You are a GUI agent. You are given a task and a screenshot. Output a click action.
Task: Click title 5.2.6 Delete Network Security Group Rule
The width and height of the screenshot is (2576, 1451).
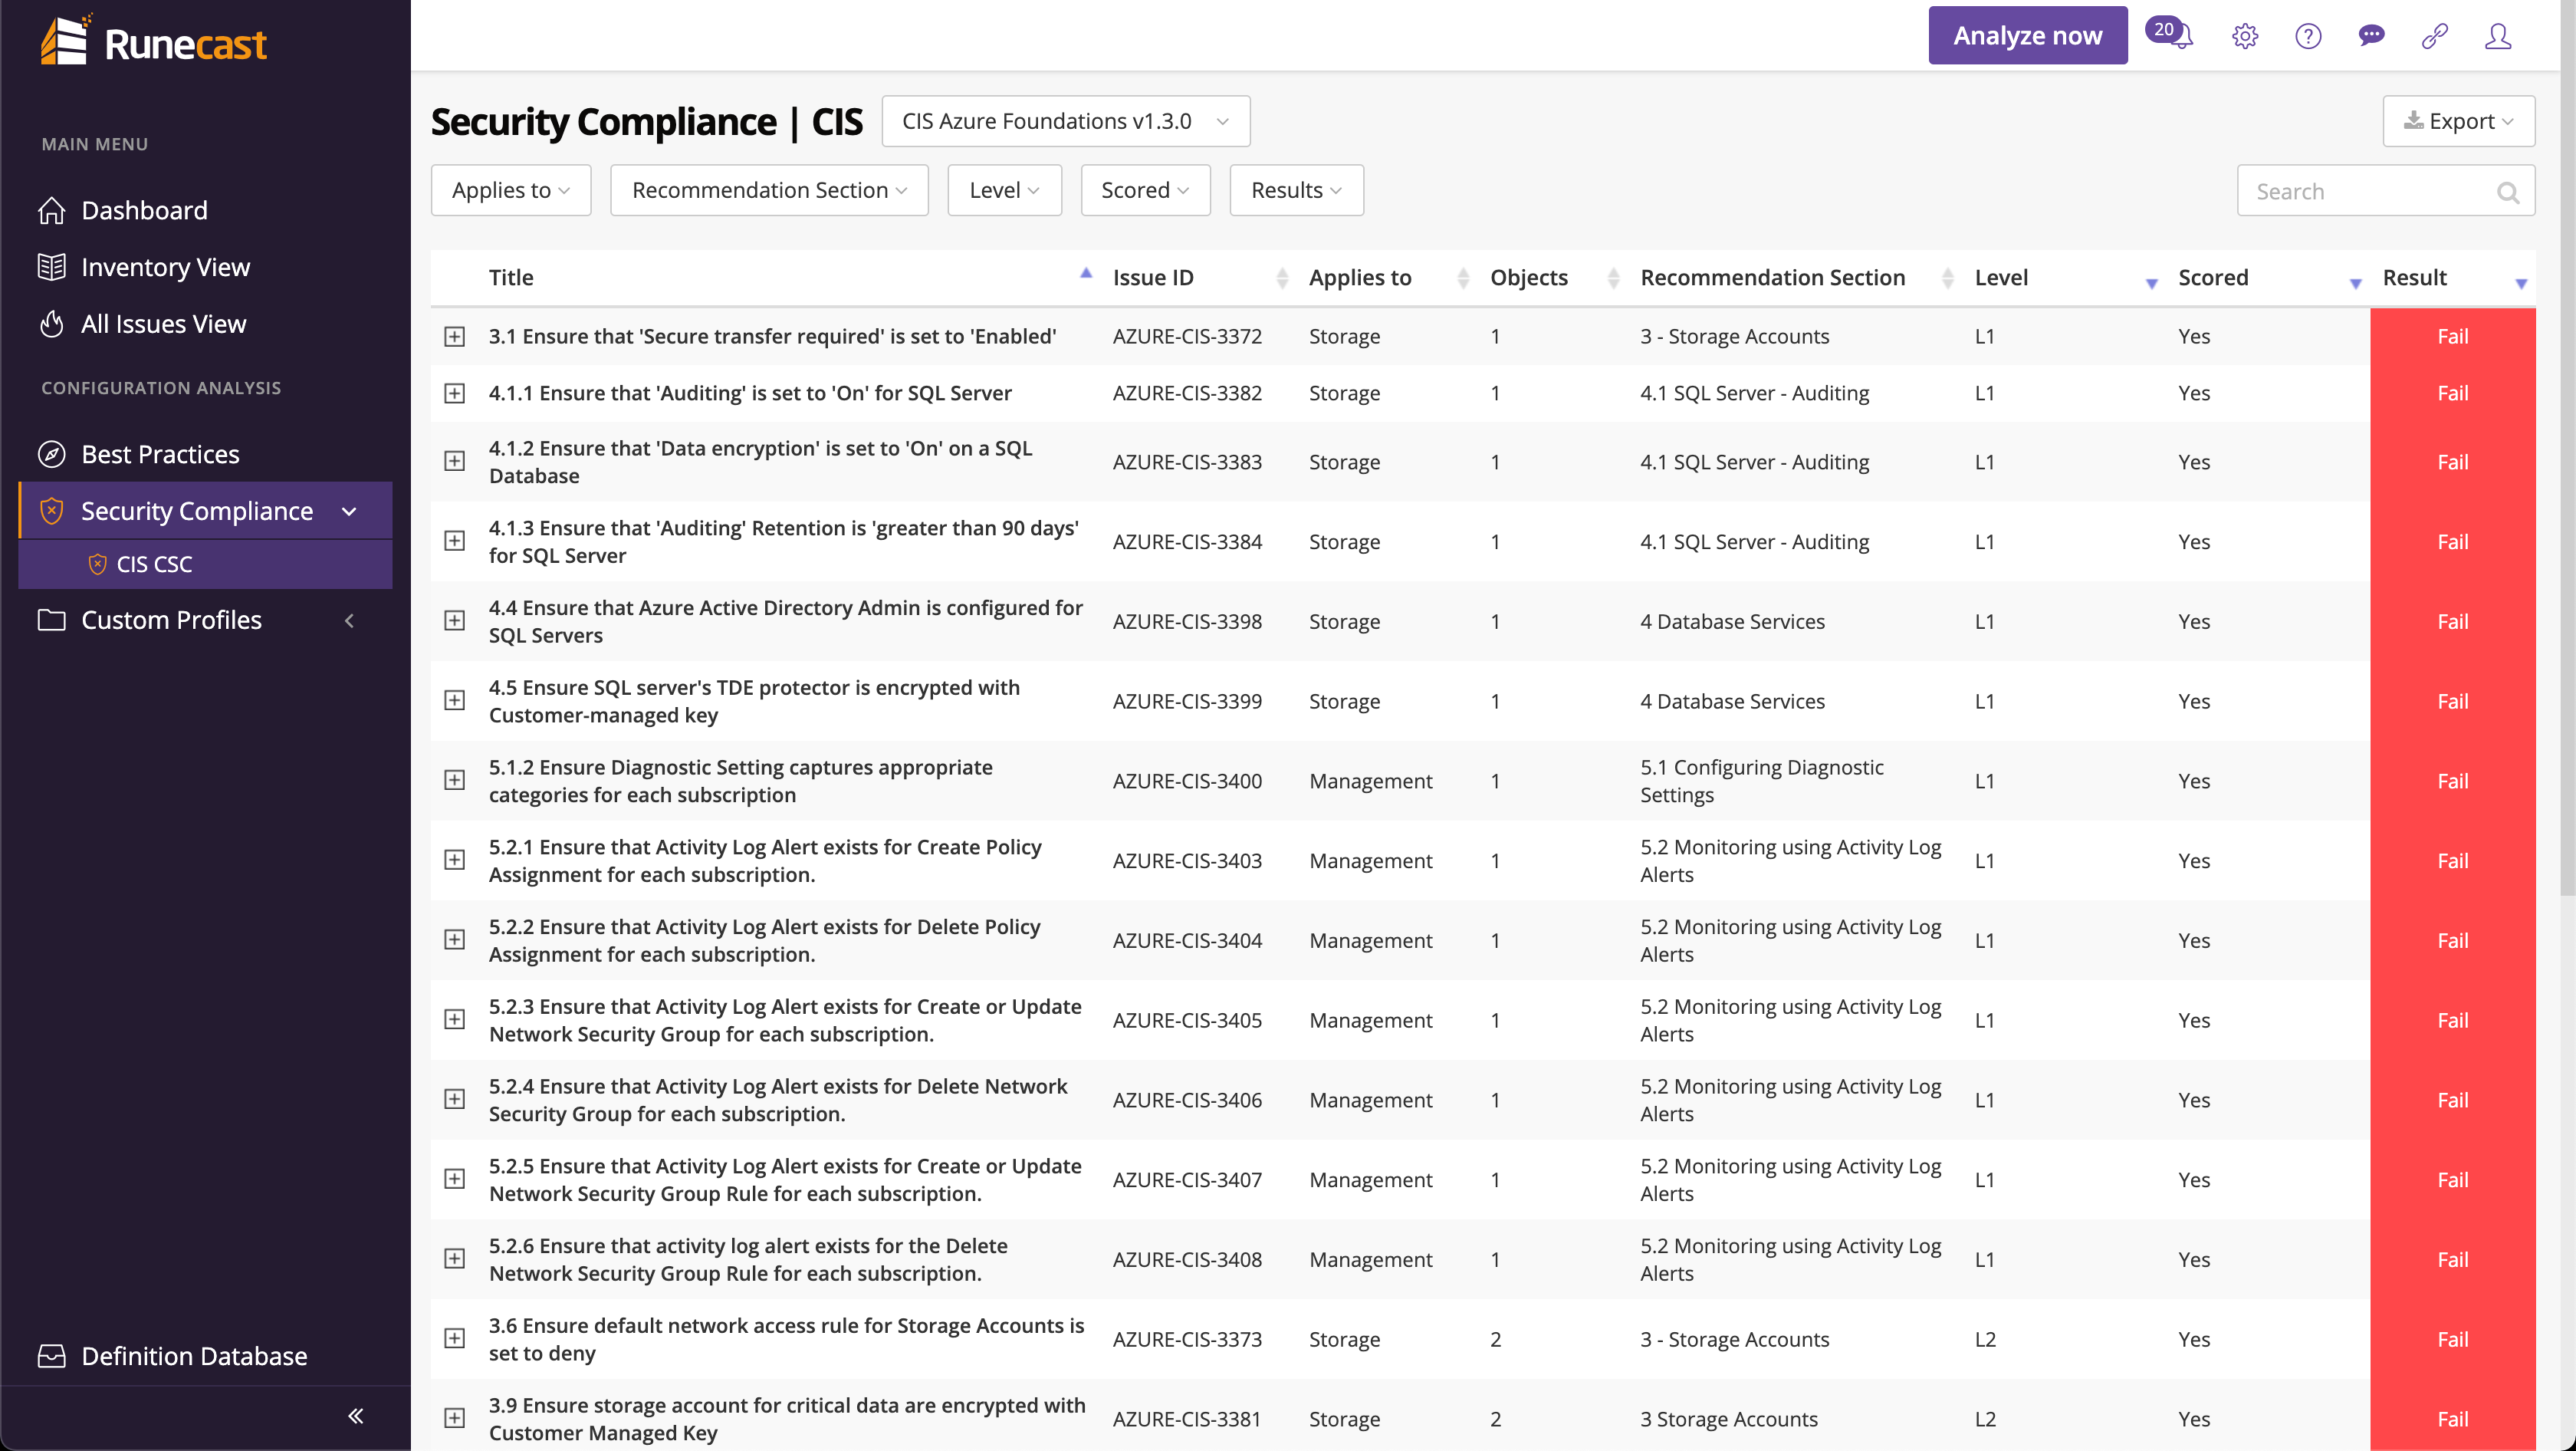click(x=748, y=1259)
